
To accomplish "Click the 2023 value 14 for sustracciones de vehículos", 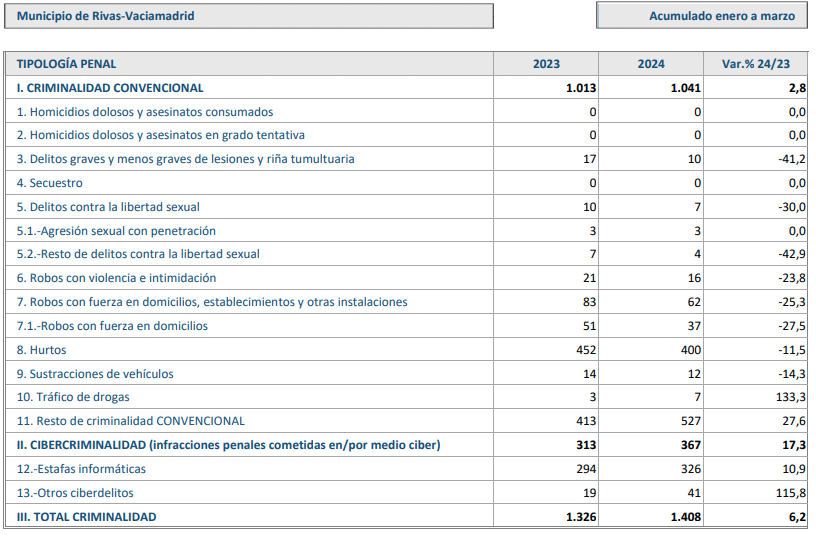I will [590, 374].
